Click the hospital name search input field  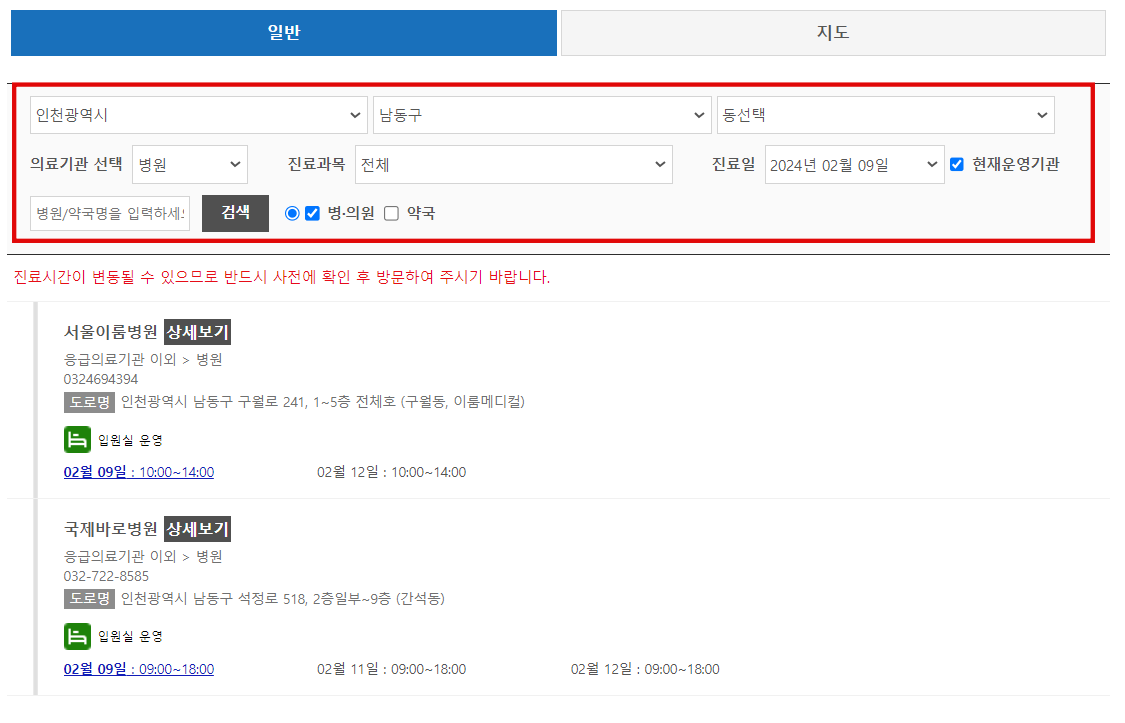click(109, 213)
